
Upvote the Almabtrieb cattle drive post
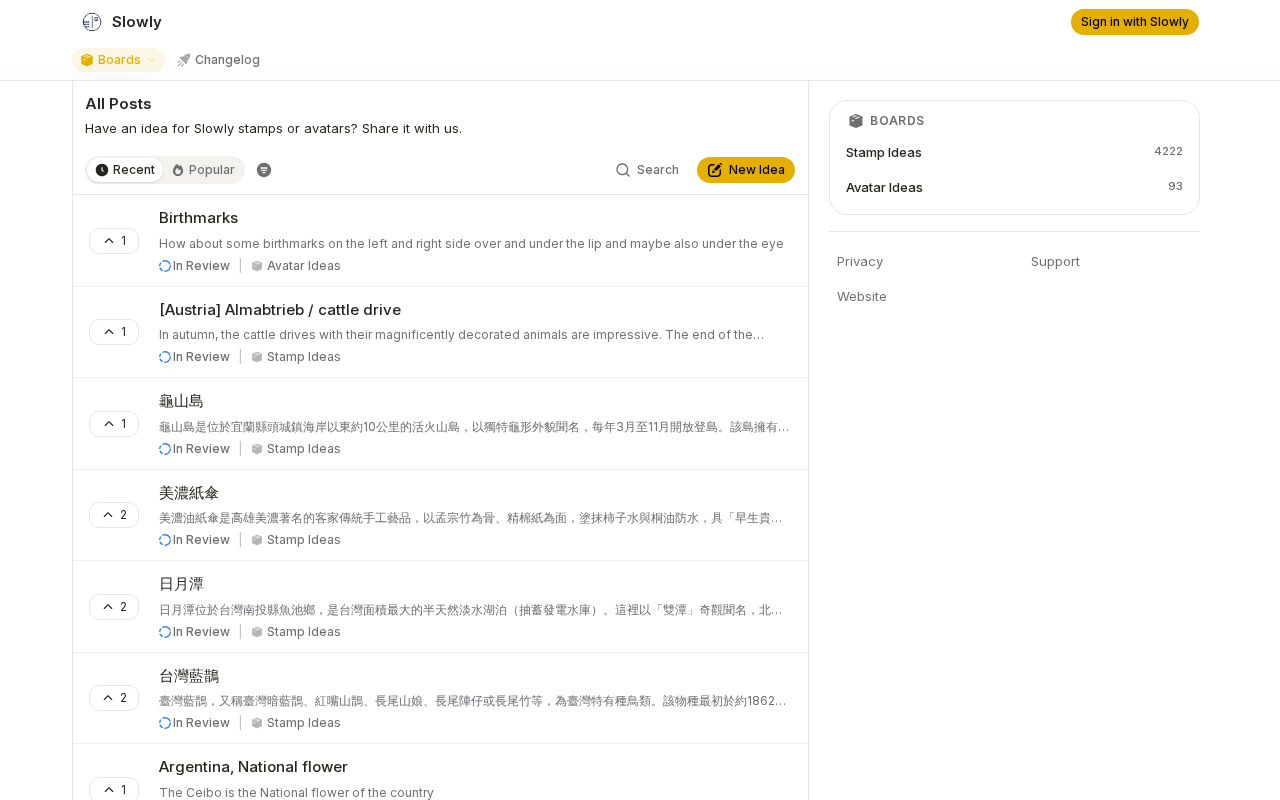(x=114, y=332)
